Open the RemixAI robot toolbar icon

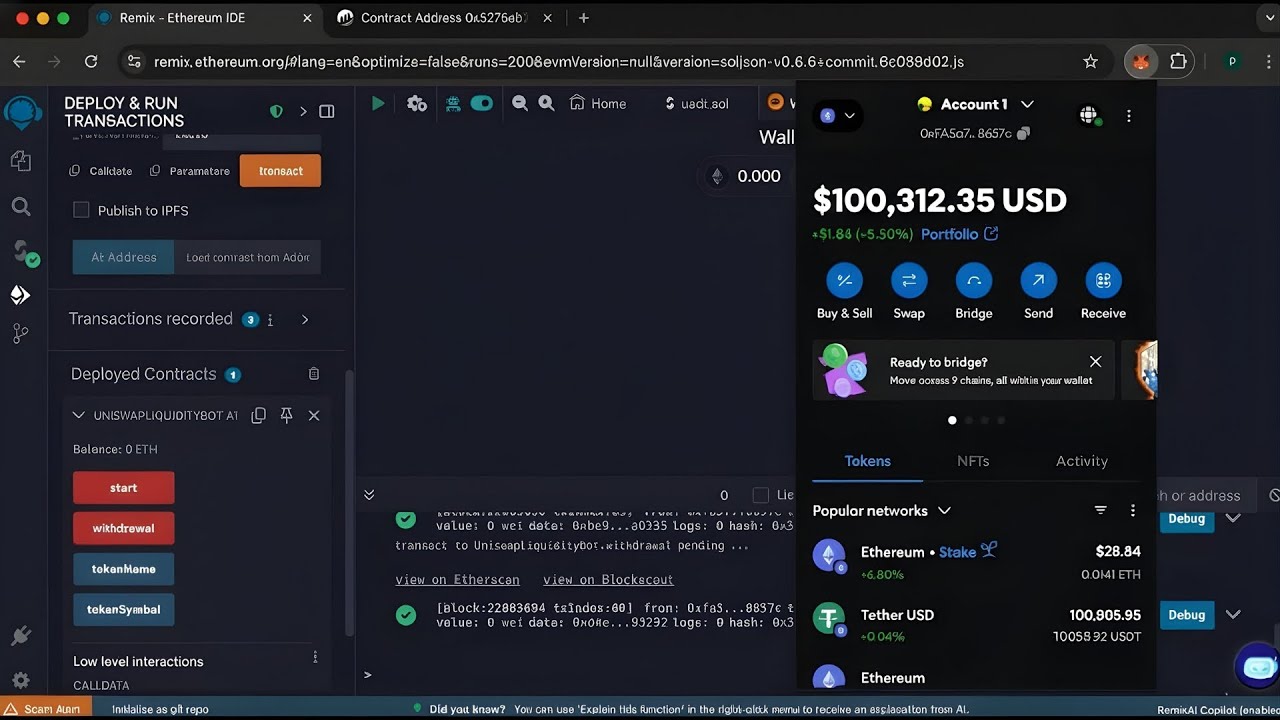(x=453, y=103)
